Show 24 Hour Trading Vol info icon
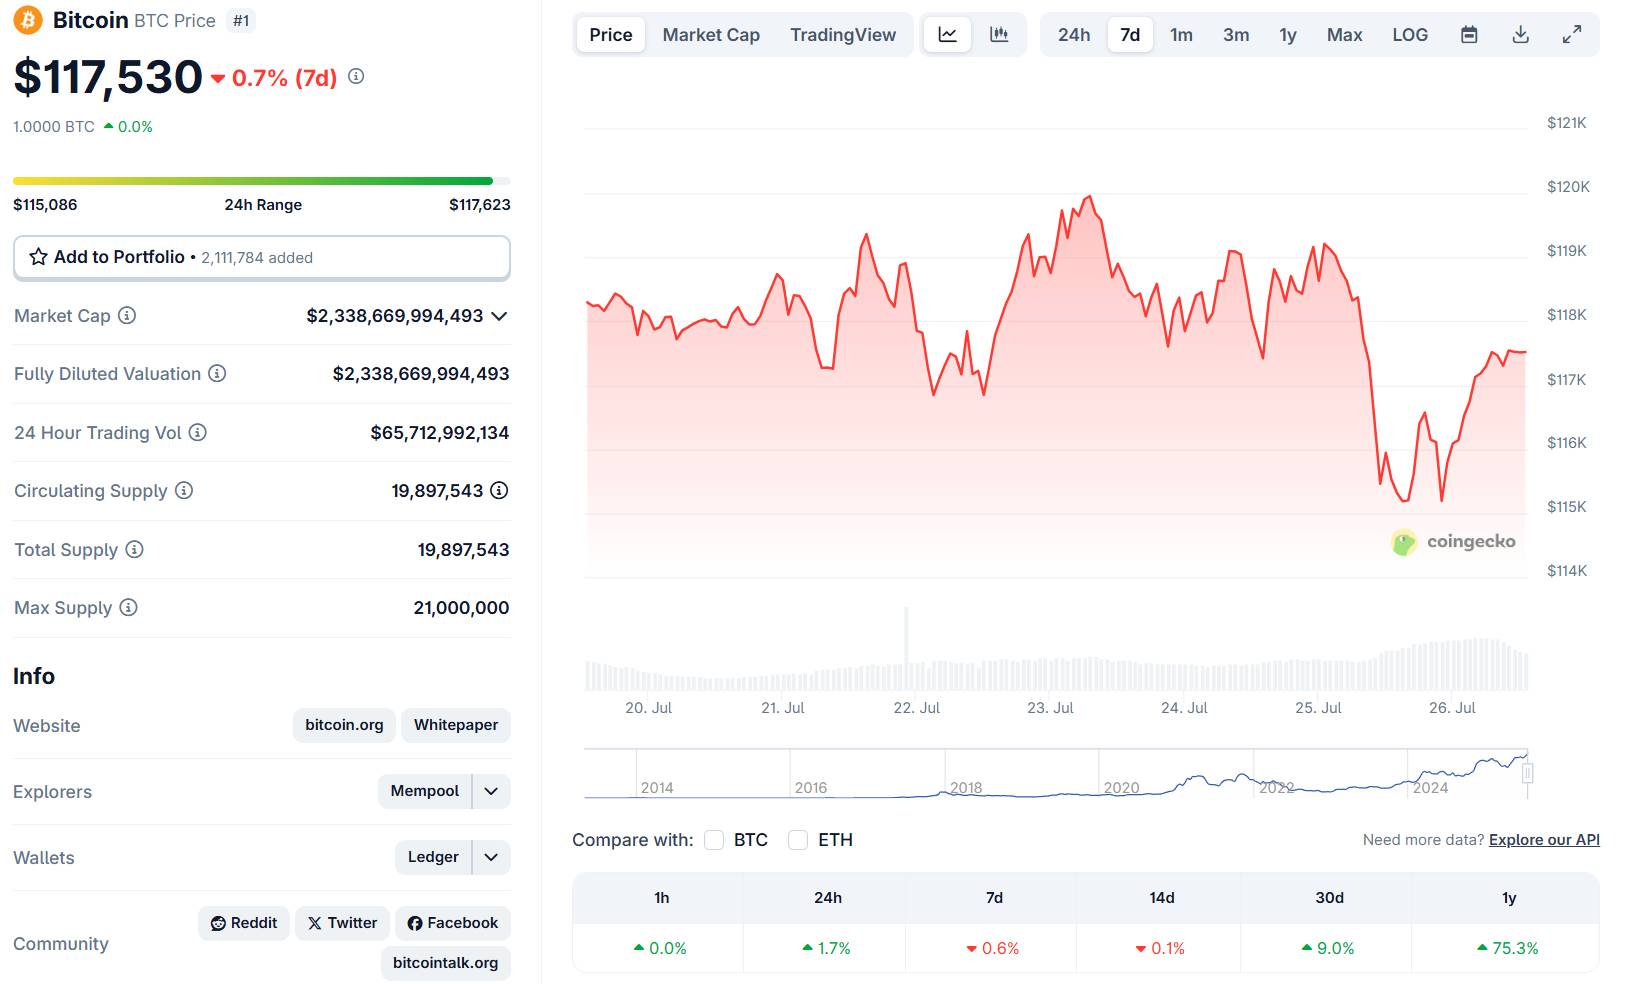 (198, 432)
